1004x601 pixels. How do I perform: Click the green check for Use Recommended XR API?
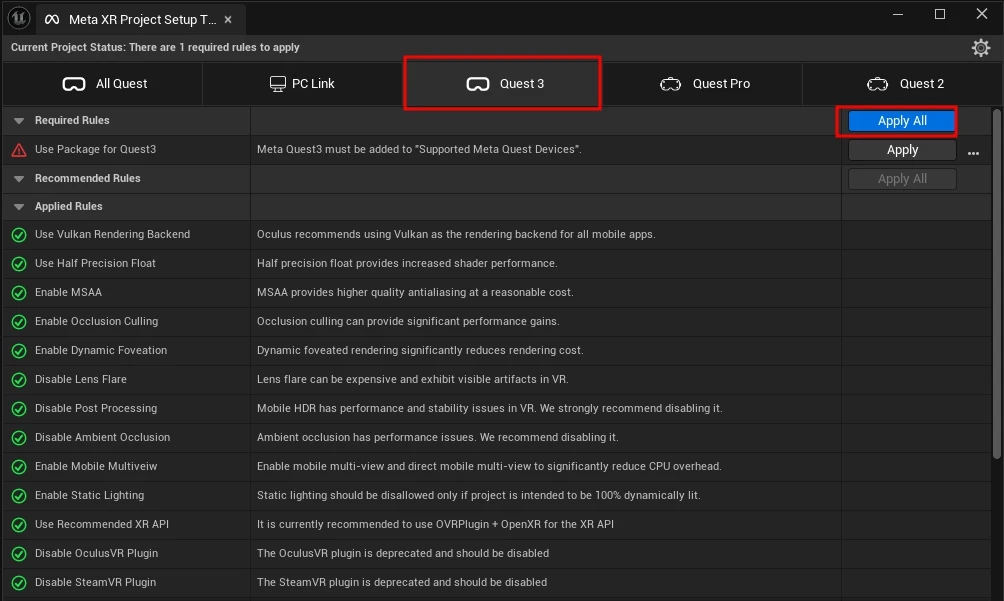point(19,525)
